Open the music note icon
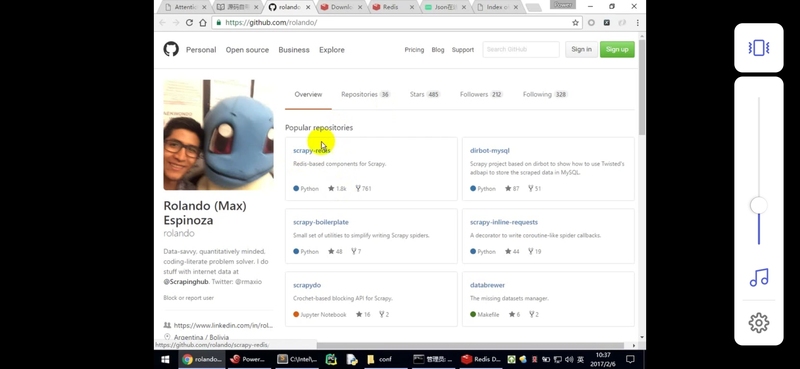800x369 pixels. 759,278
